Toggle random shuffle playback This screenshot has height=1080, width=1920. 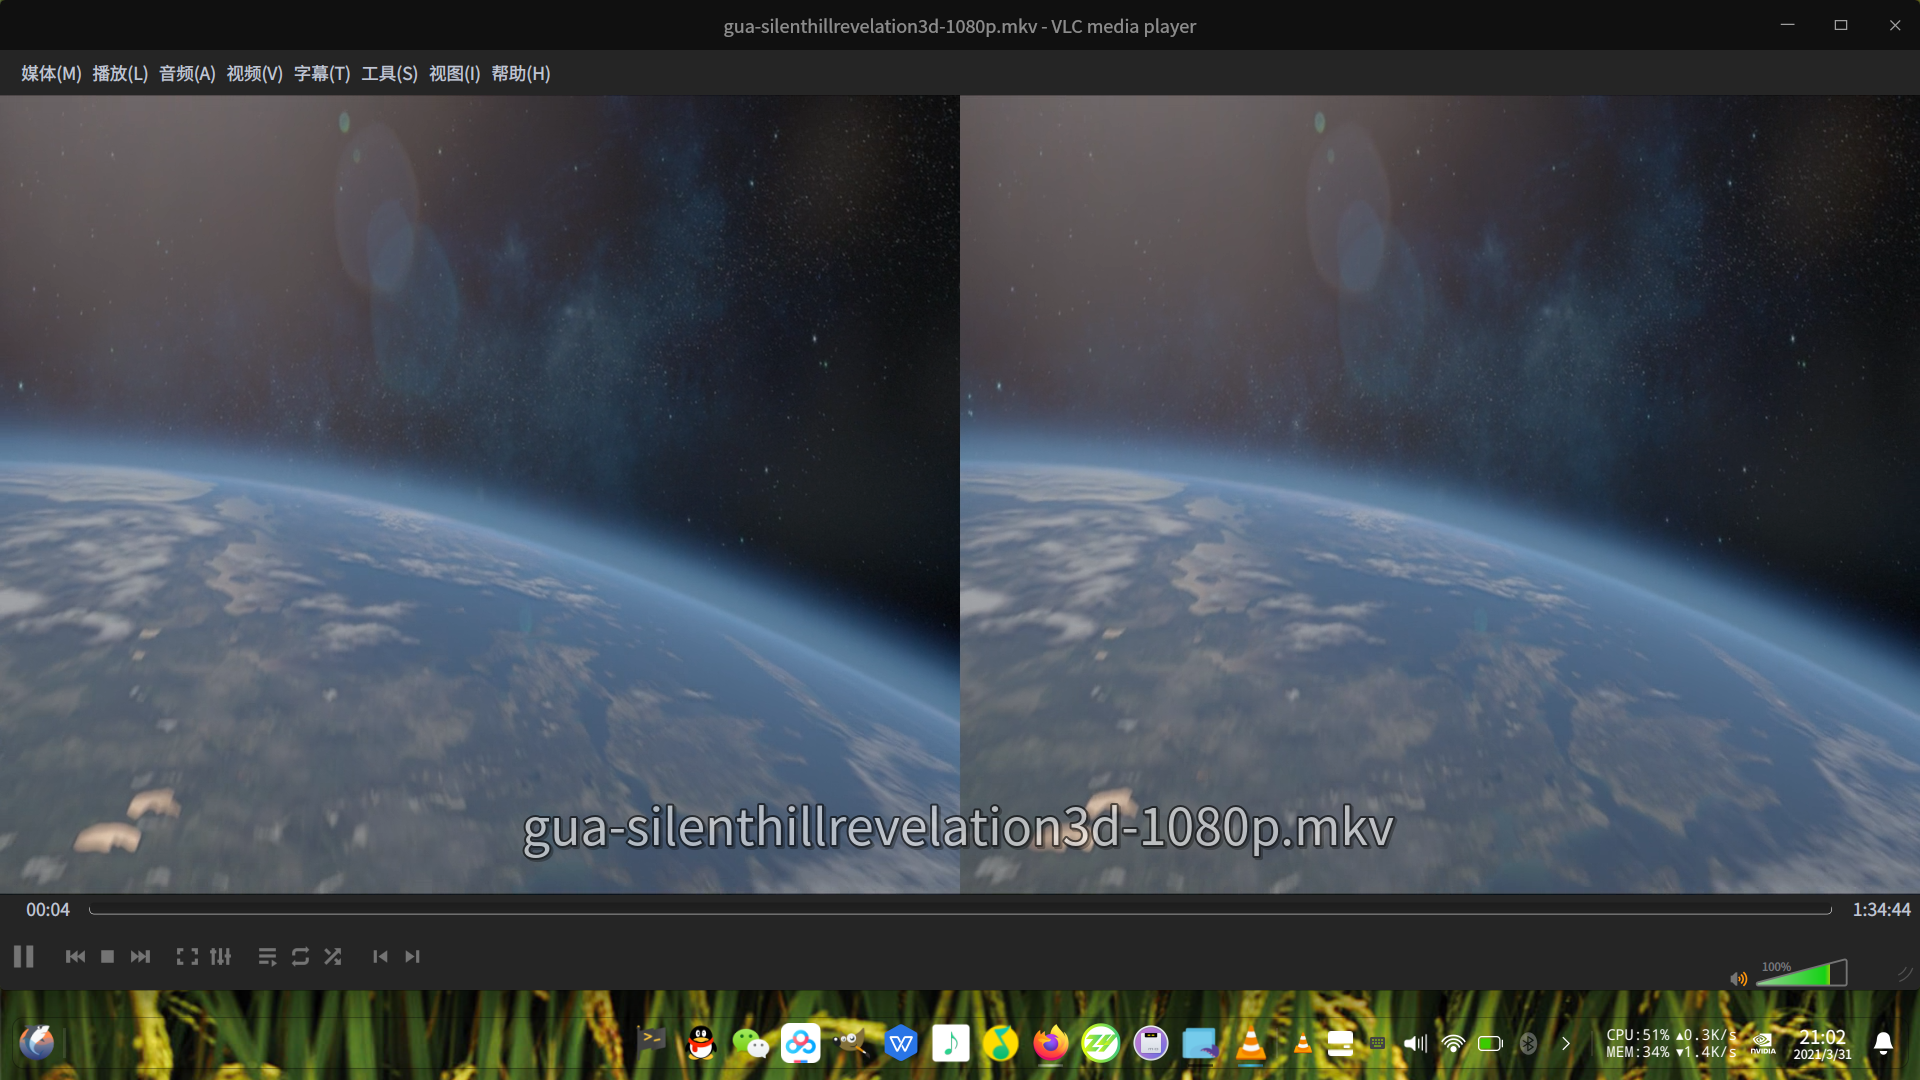coord(333,957)
